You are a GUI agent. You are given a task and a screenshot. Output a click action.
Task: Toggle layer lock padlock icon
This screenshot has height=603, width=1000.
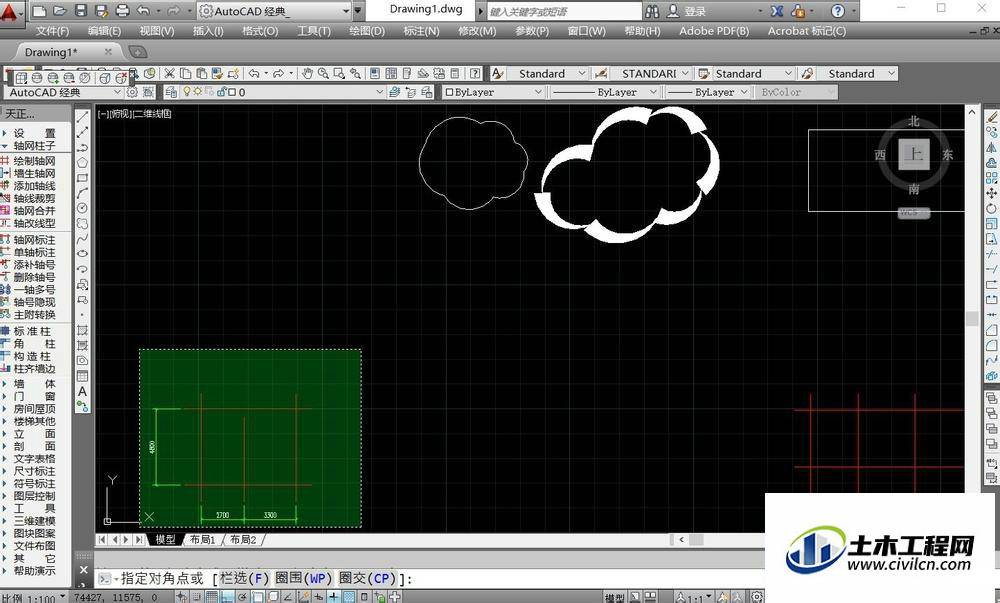(222, 92)
